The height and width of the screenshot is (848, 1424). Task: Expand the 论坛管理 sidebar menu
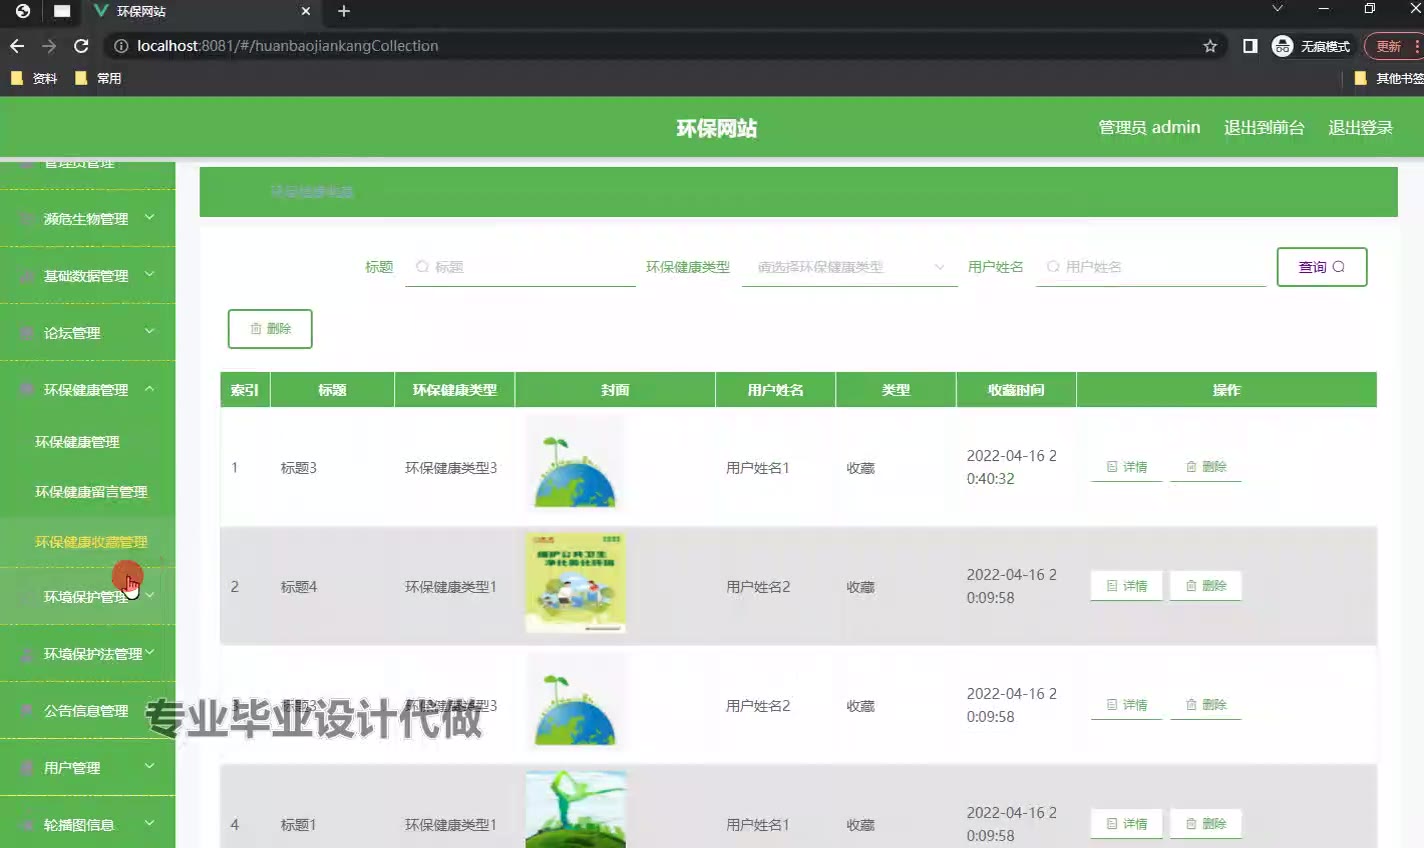[x=88, y=332]
